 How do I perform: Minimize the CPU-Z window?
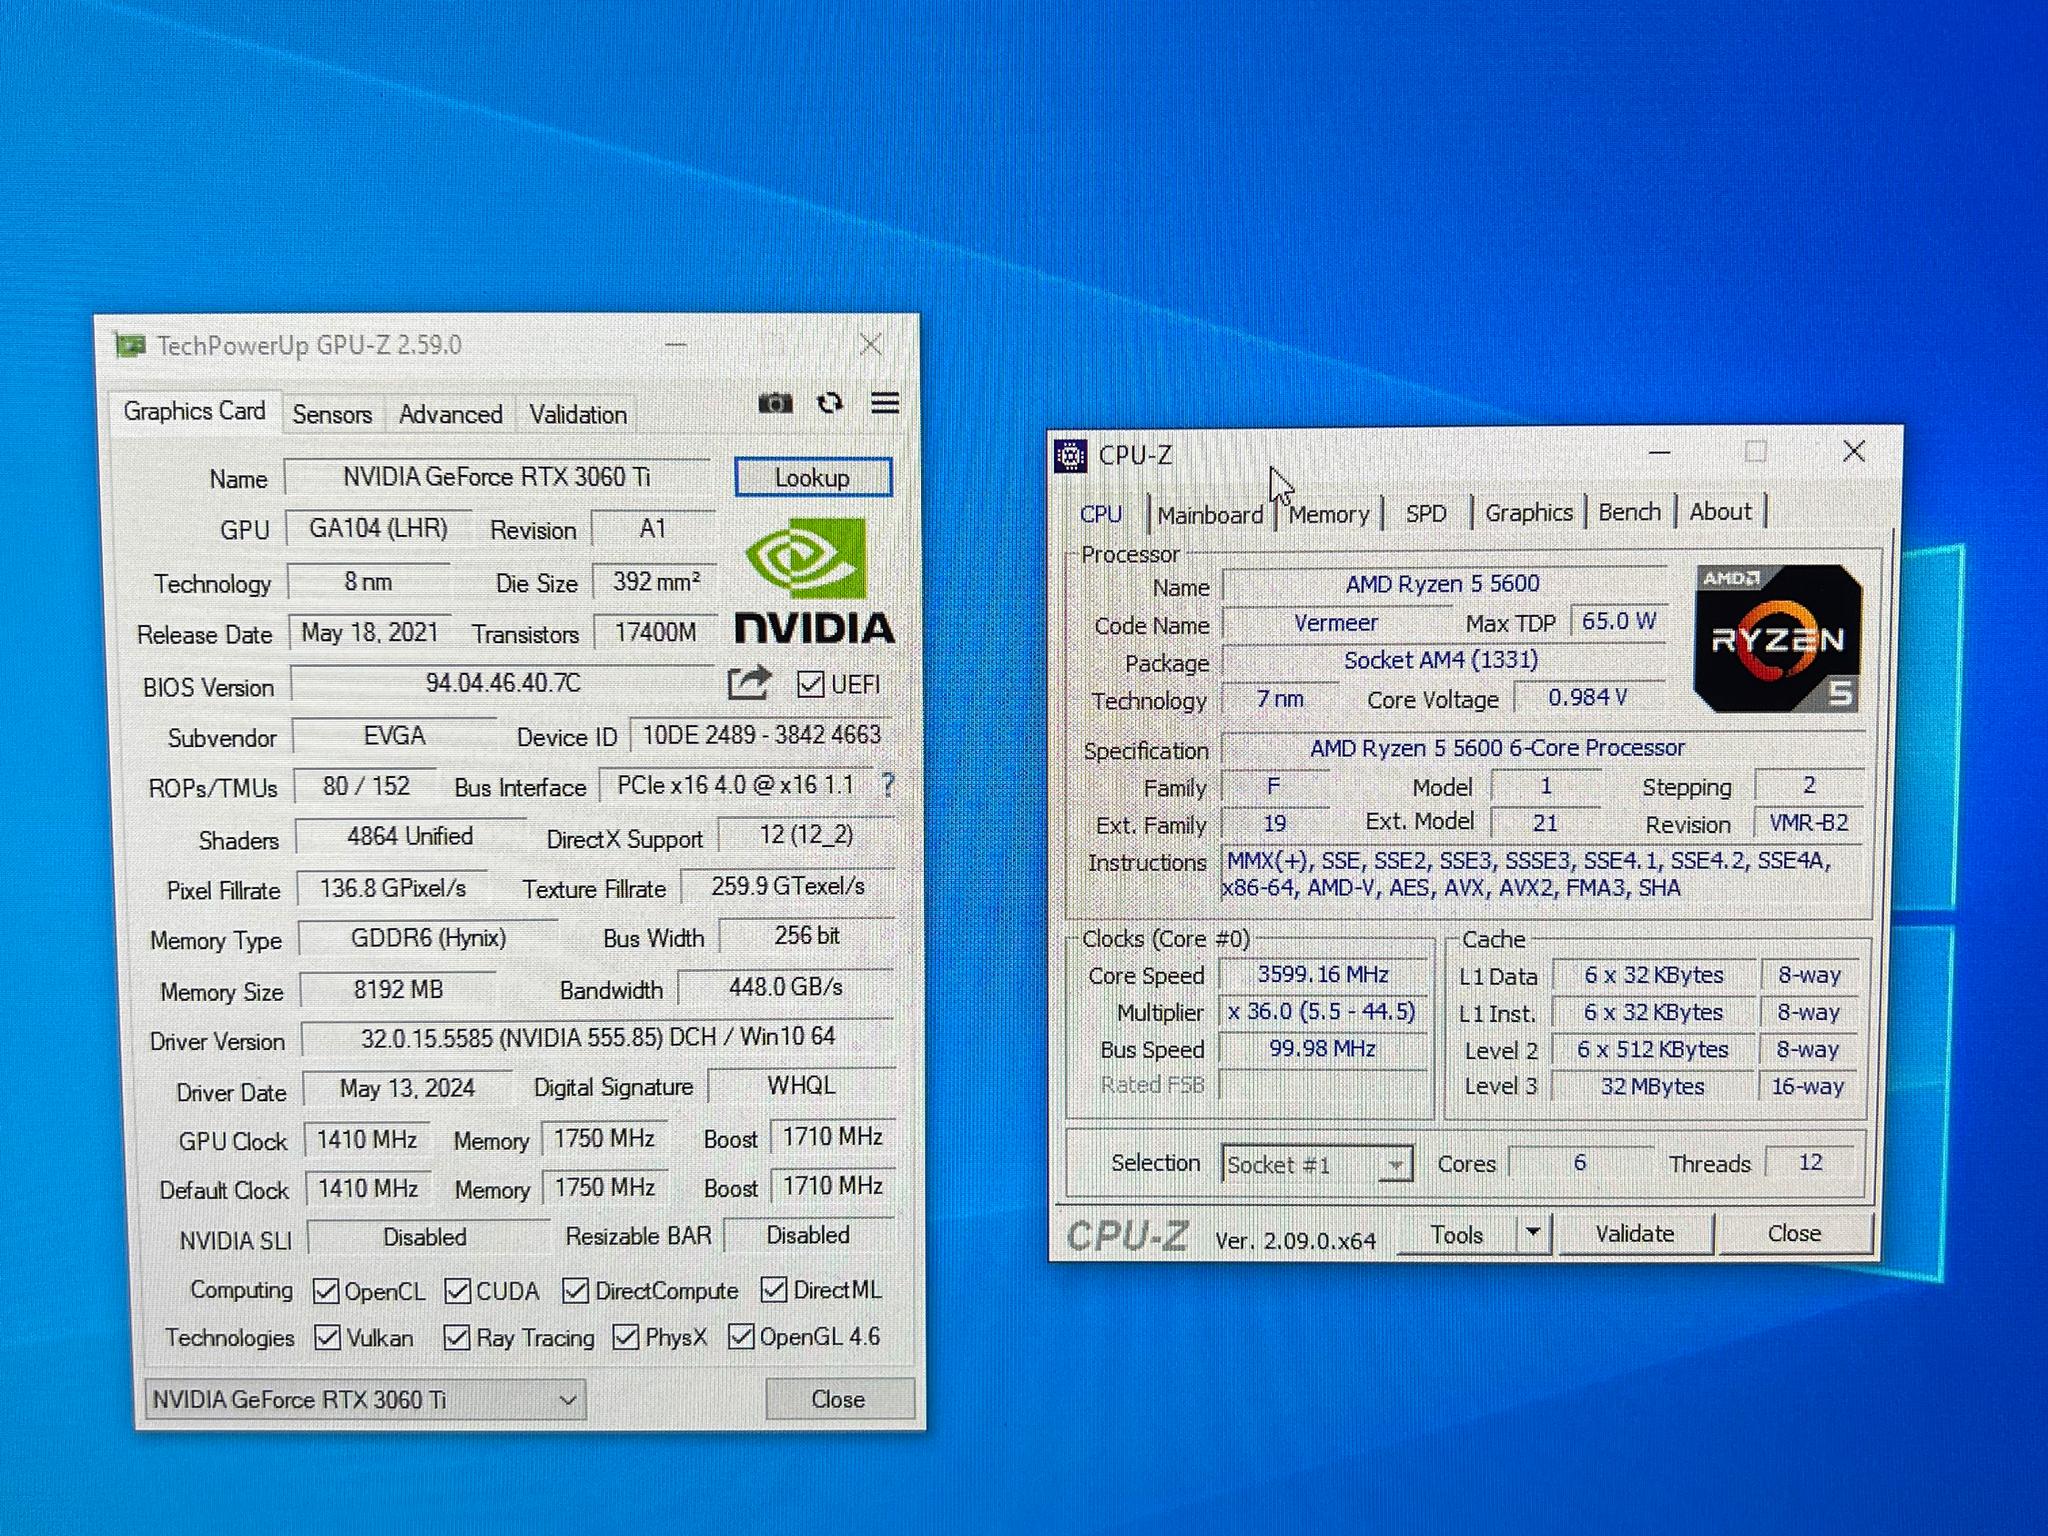pos(1659,453)
